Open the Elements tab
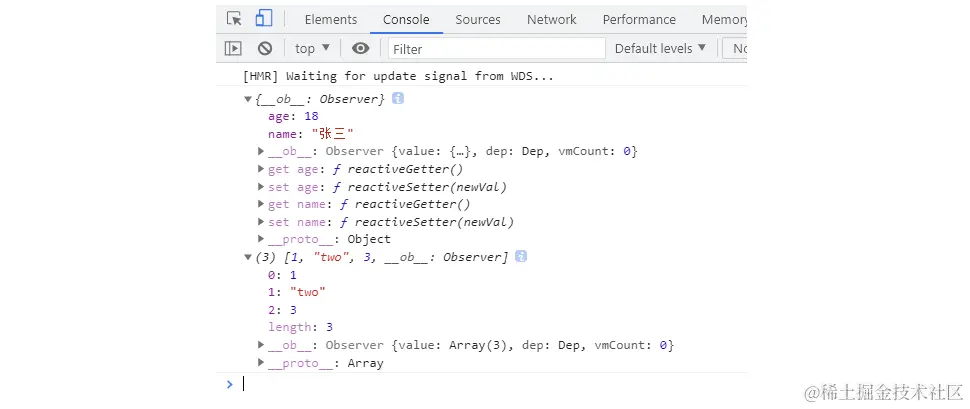 [x=331, y=20]
